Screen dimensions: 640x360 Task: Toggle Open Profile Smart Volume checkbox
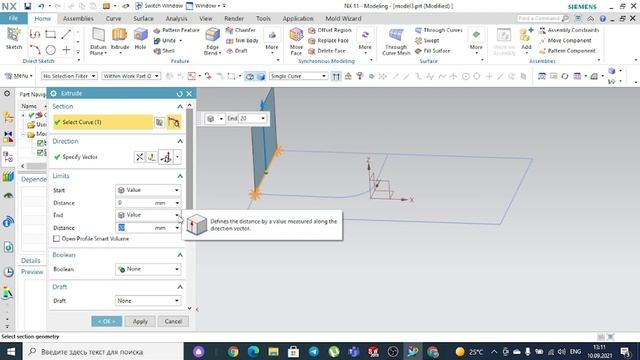click(x=56, y=238)
